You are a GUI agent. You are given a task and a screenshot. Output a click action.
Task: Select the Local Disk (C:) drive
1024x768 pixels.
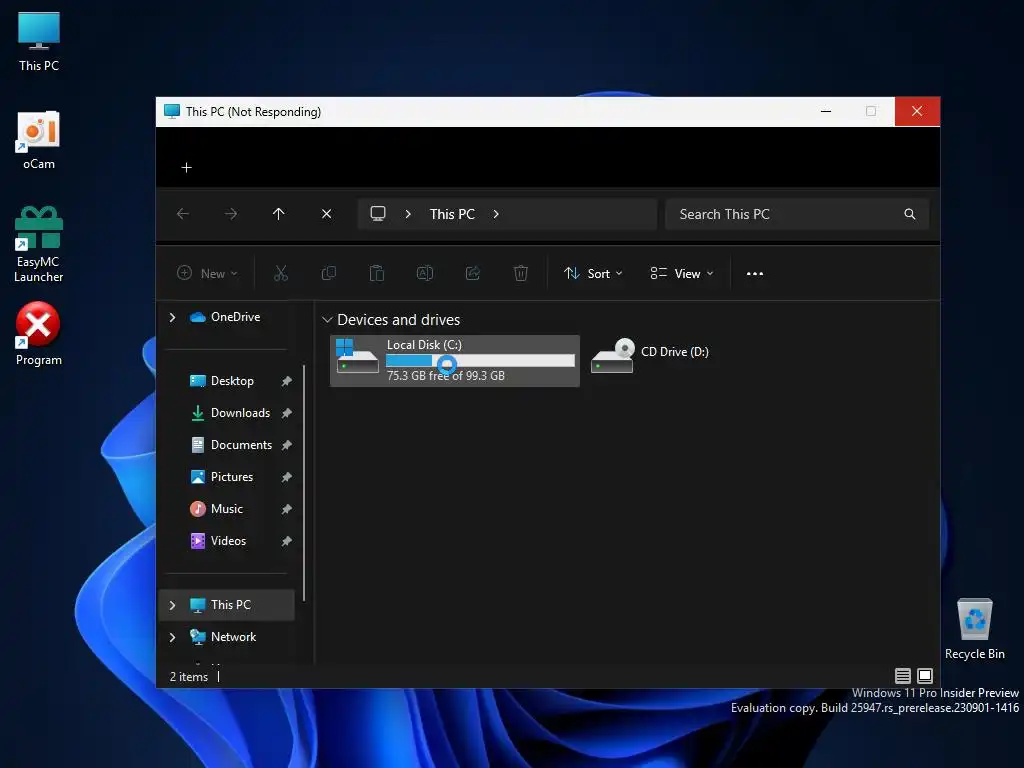tap(455, 360)
